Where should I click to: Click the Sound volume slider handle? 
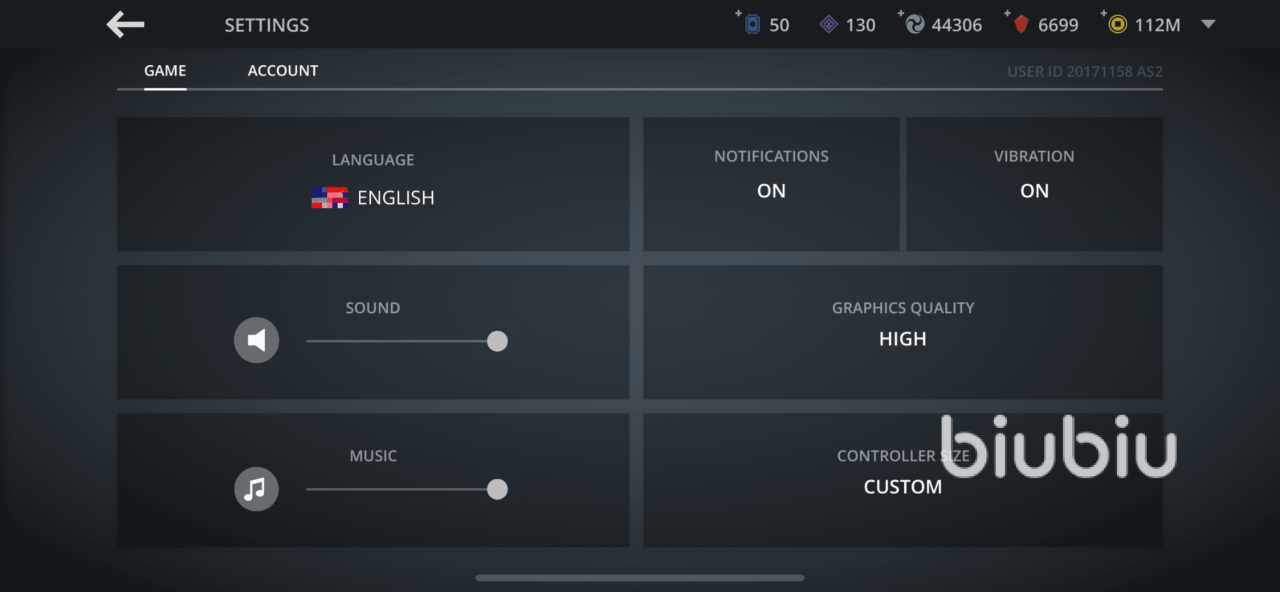[497, 341]
